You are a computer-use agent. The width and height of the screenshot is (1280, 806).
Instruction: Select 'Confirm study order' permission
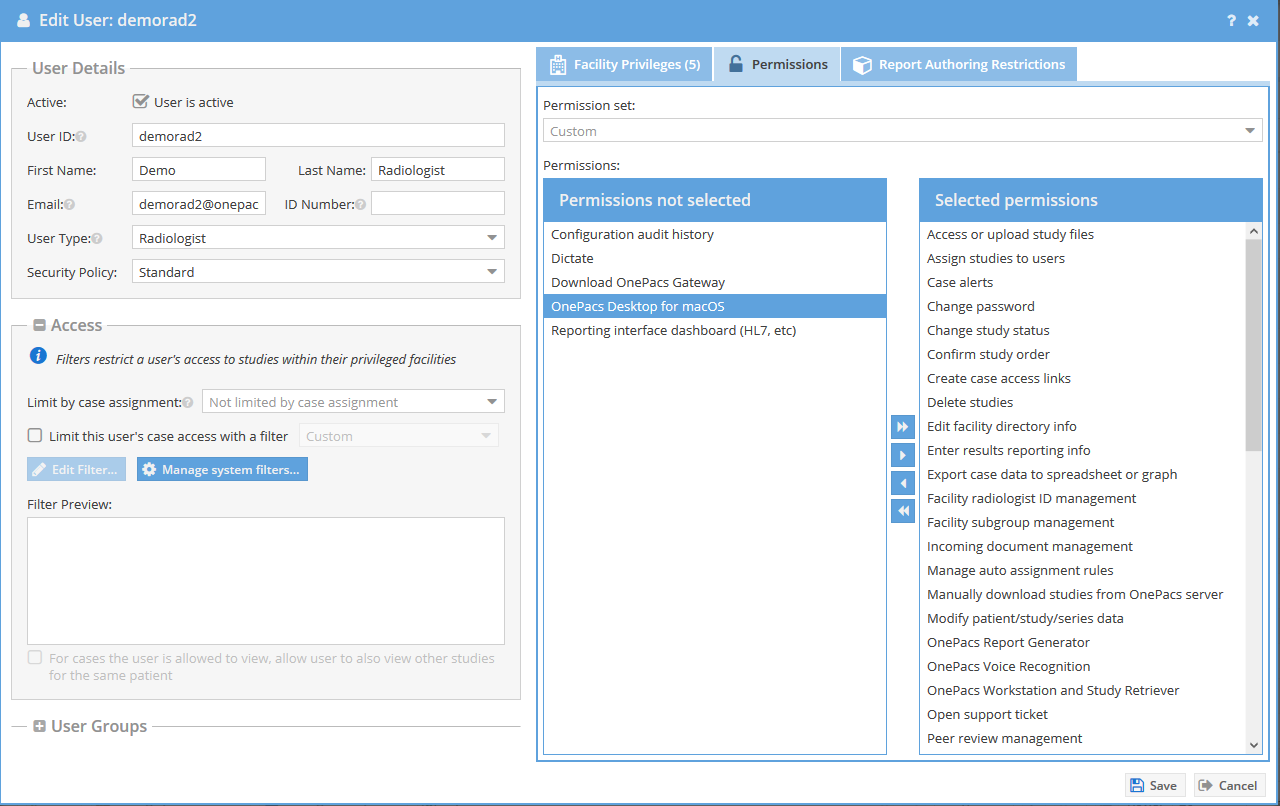coord(1083,354)
